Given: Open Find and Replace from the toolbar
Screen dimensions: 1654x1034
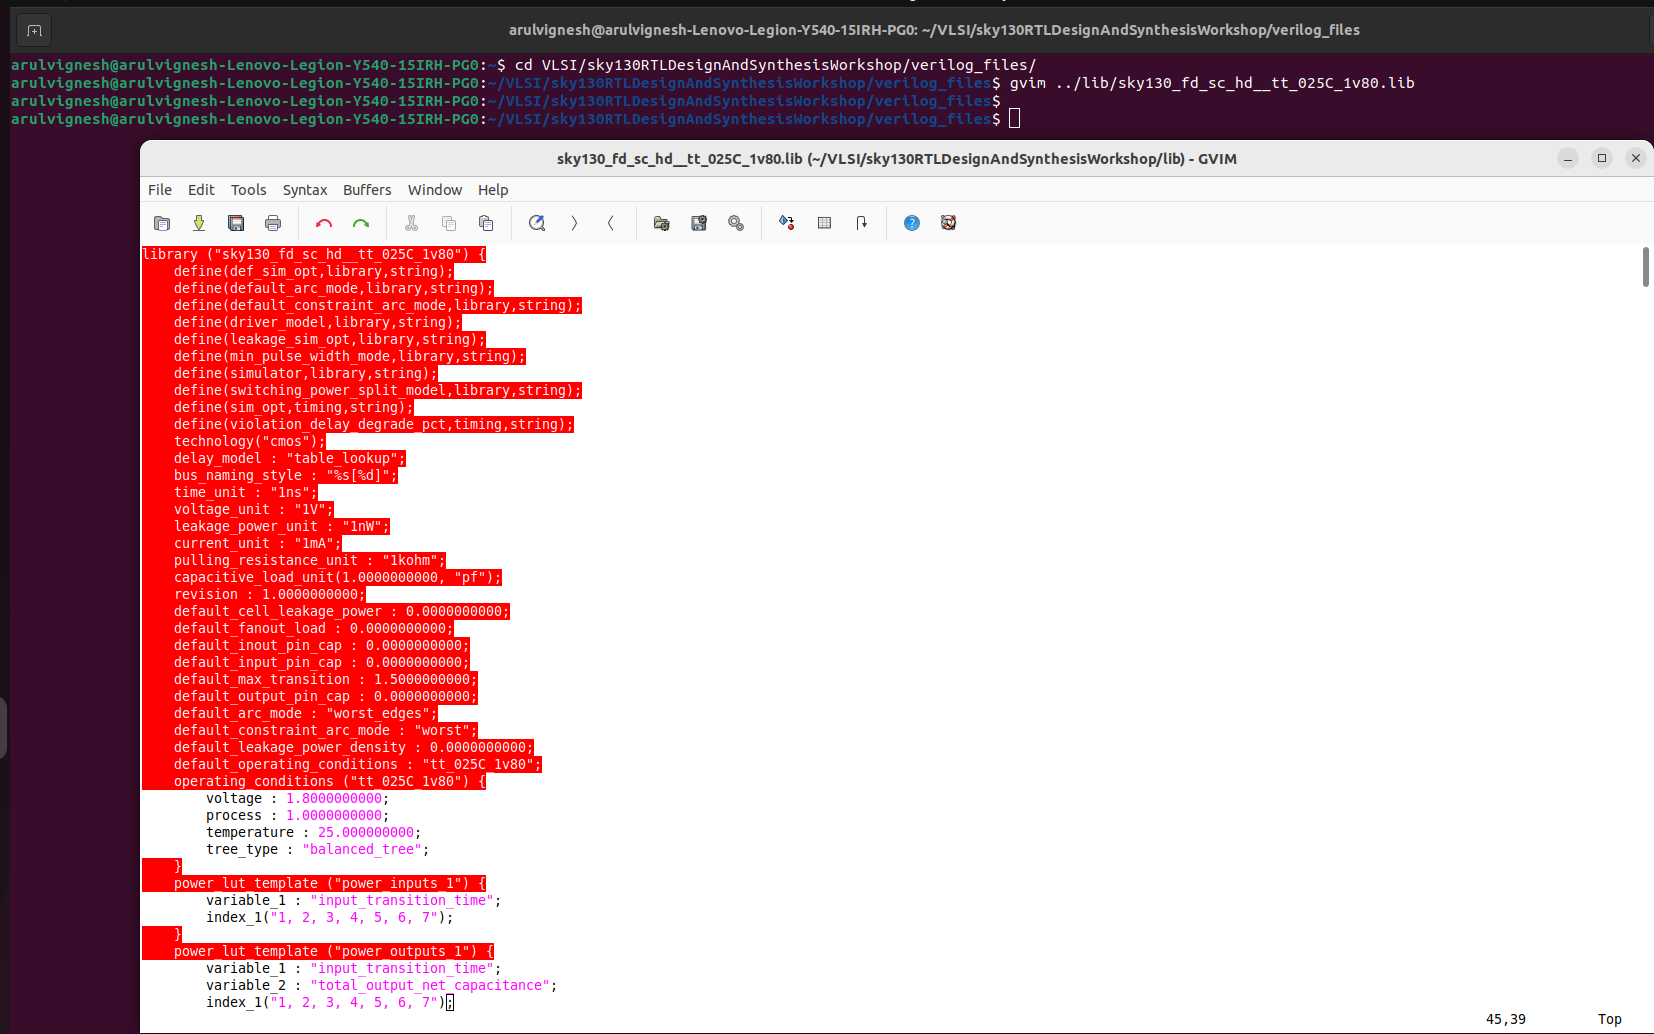Looking at the screenshot, I should [x=537, y=223].
